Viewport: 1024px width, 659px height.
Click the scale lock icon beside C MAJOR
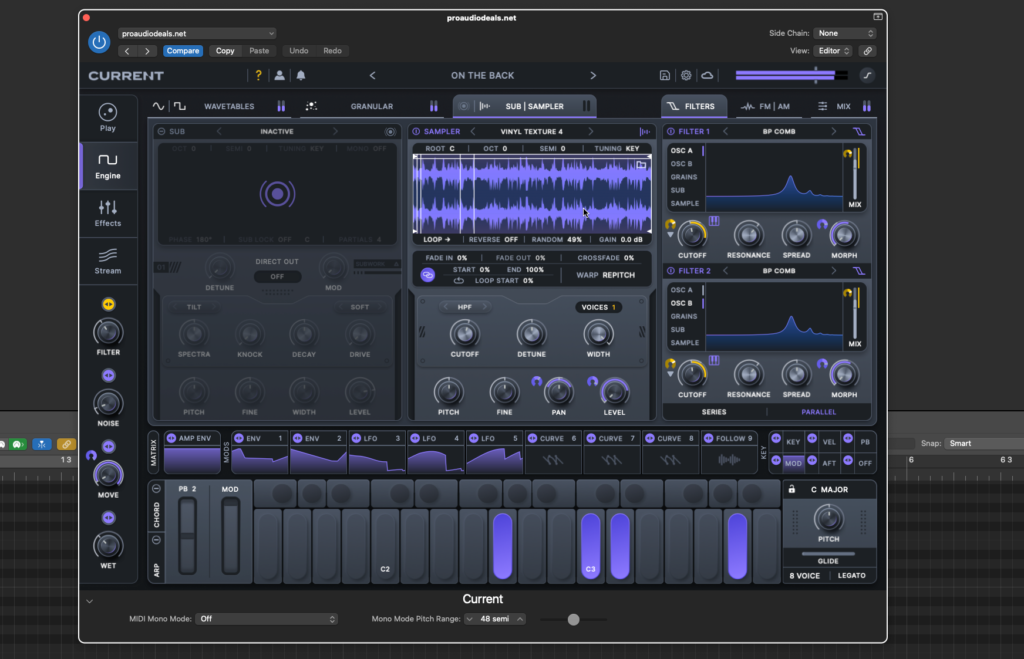792,489
